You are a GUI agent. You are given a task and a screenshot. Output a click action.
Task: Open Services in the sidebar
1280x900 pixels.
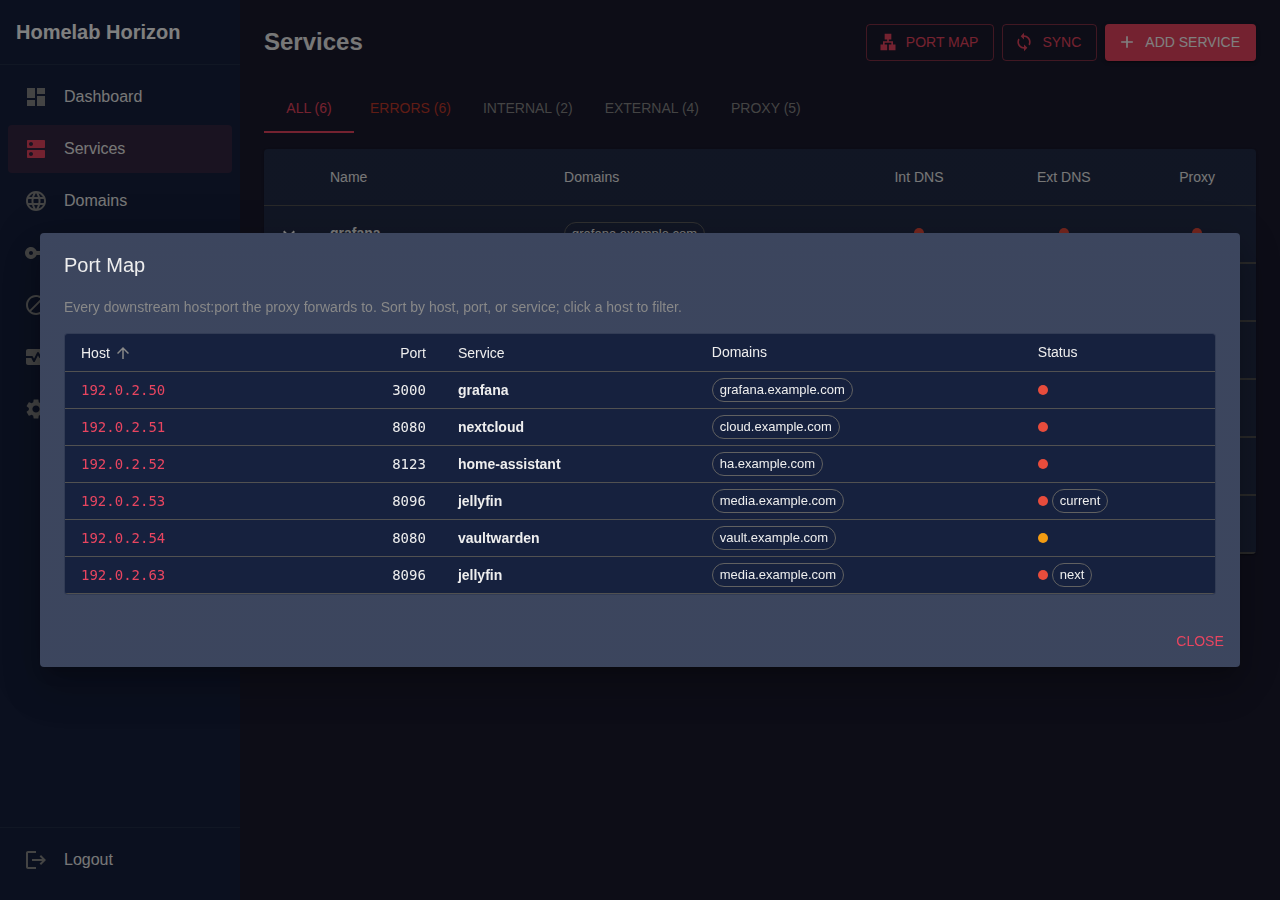pyautogui.click(x=120, y=149)
